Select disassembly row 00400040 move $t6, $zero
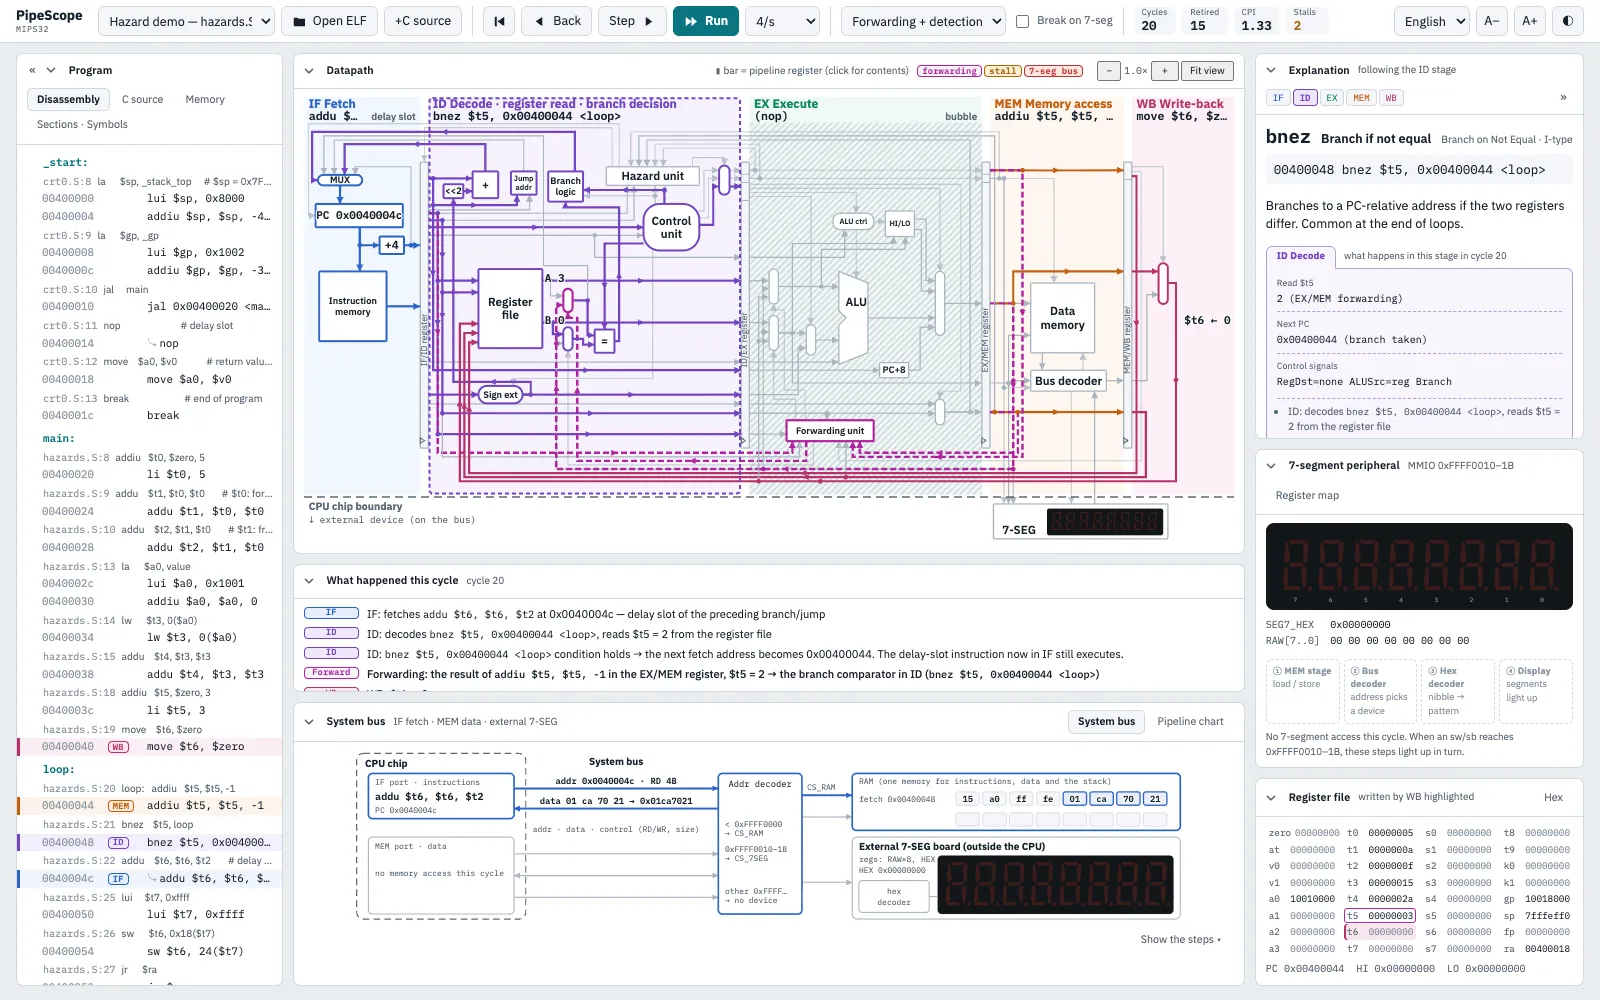This screenshot has height=1000, width=1600. (x=150, y=747)
